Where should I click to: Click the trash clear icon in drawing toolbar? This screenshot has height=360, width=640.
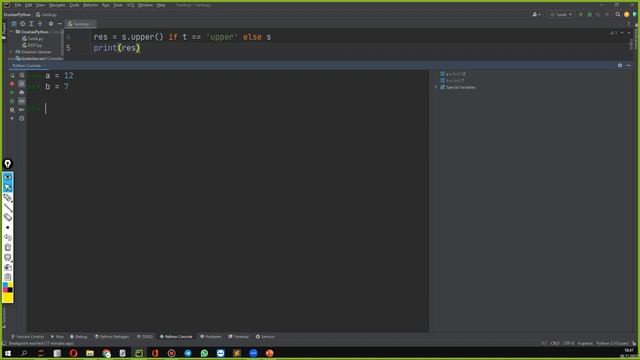point(8,247)
